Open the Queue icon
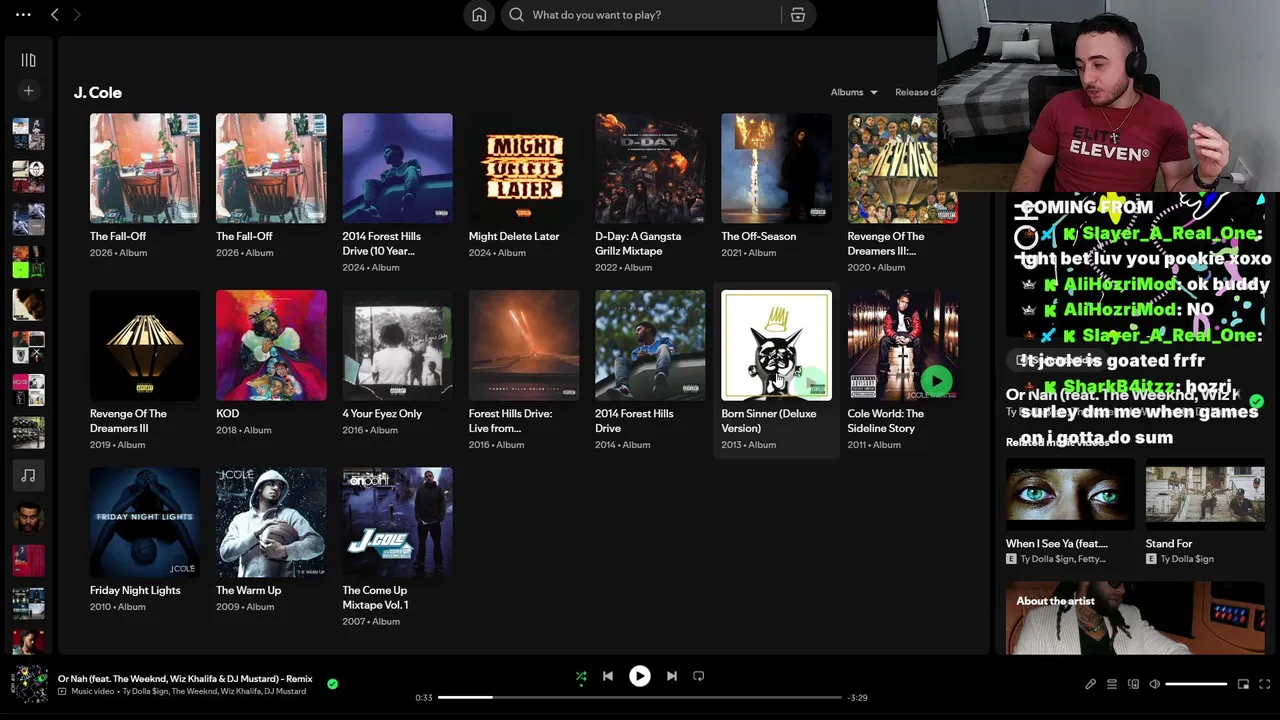The image size is (1280, 720). pos(1112,684)
